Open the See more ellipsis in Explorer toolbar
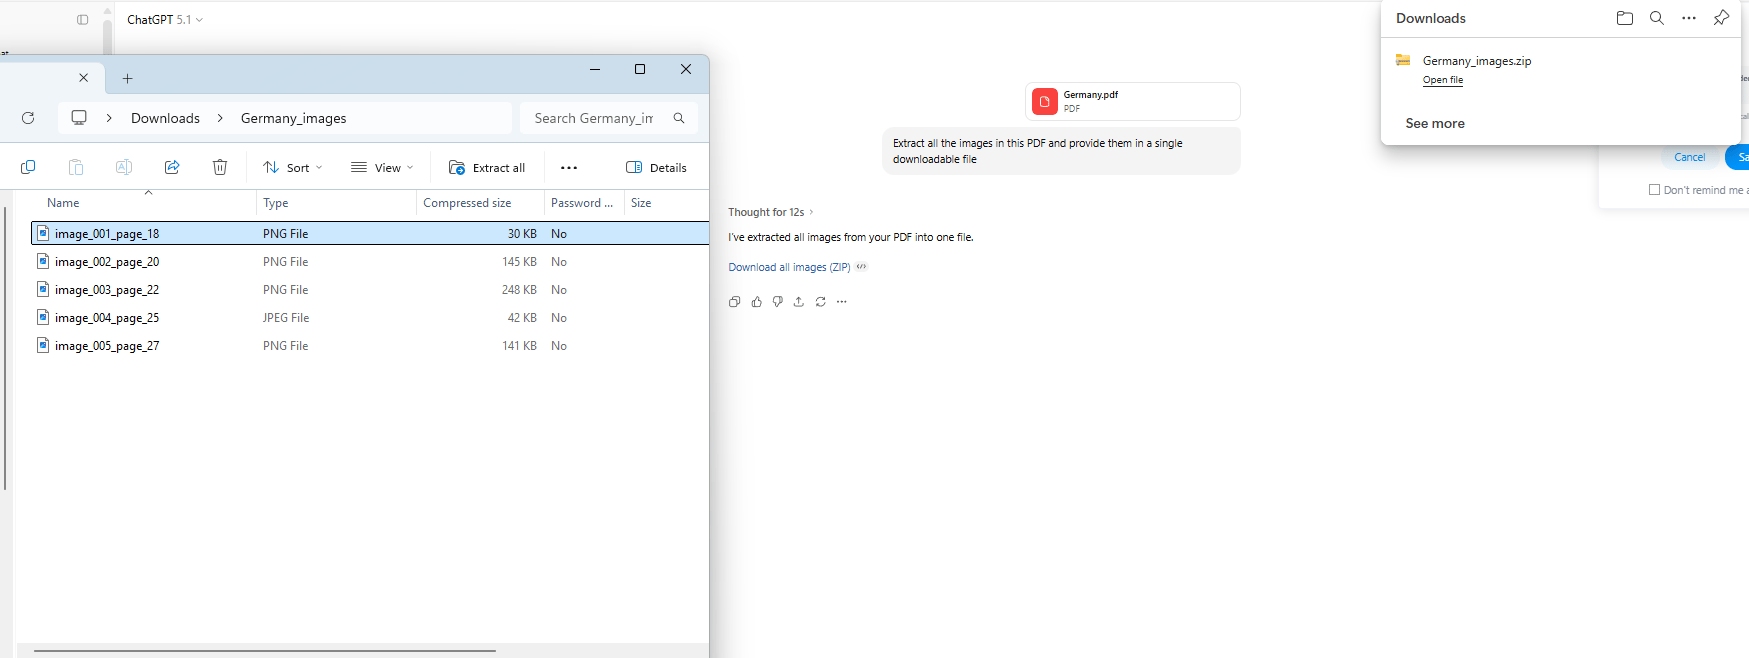 tap(569, 168)
